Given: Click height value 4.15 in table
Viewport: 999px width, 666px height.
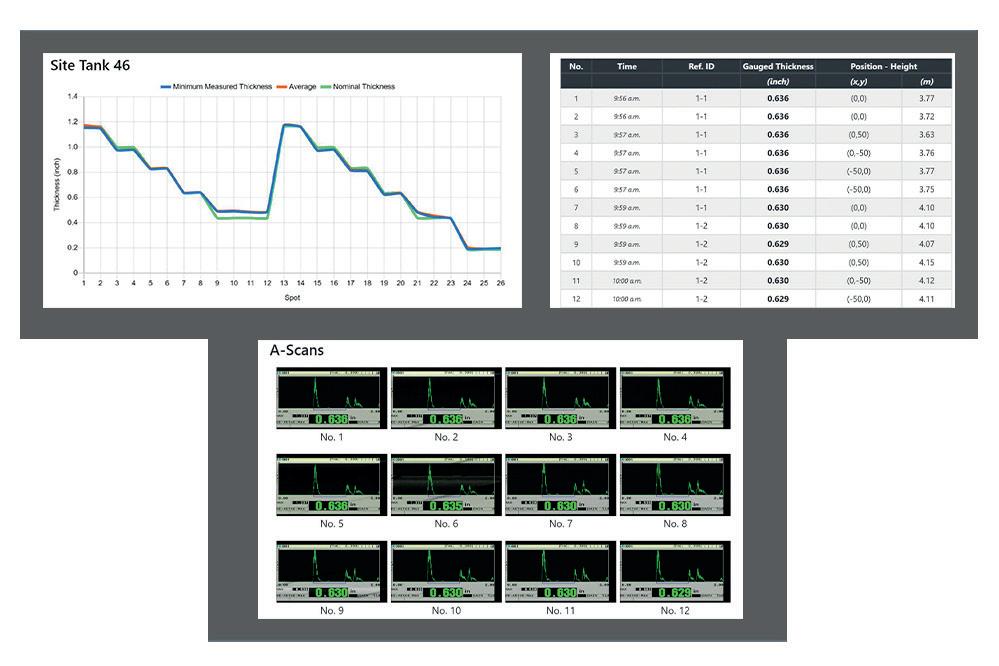Looking at the screenshot, I should click(x=927, y=263).
